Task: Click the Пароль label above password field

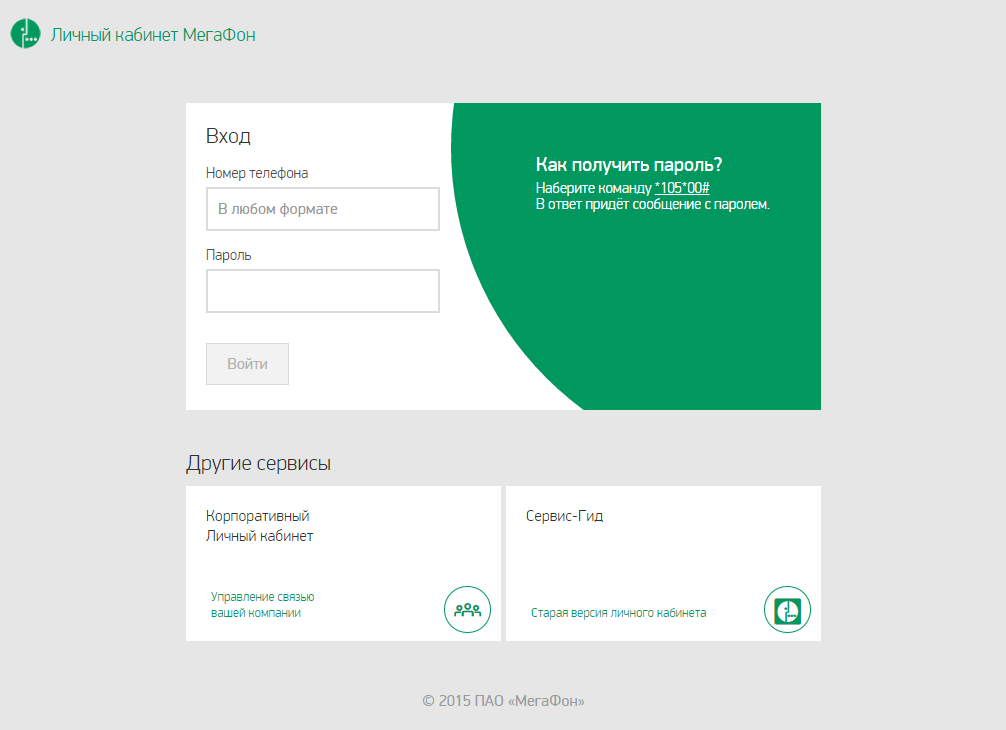Action: (228, 255)
